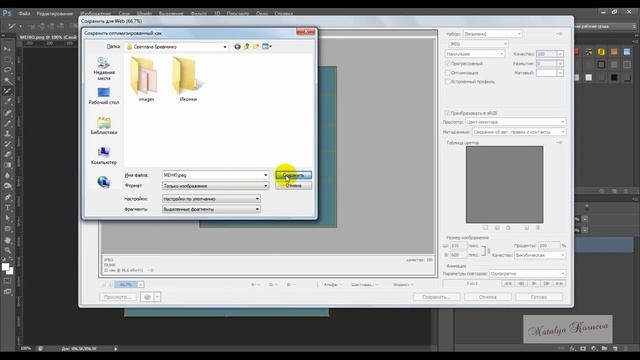This screenshot has width=640, height=360.
Task: Open the Параметры повторов dropdown
Action: pos(527,273)
